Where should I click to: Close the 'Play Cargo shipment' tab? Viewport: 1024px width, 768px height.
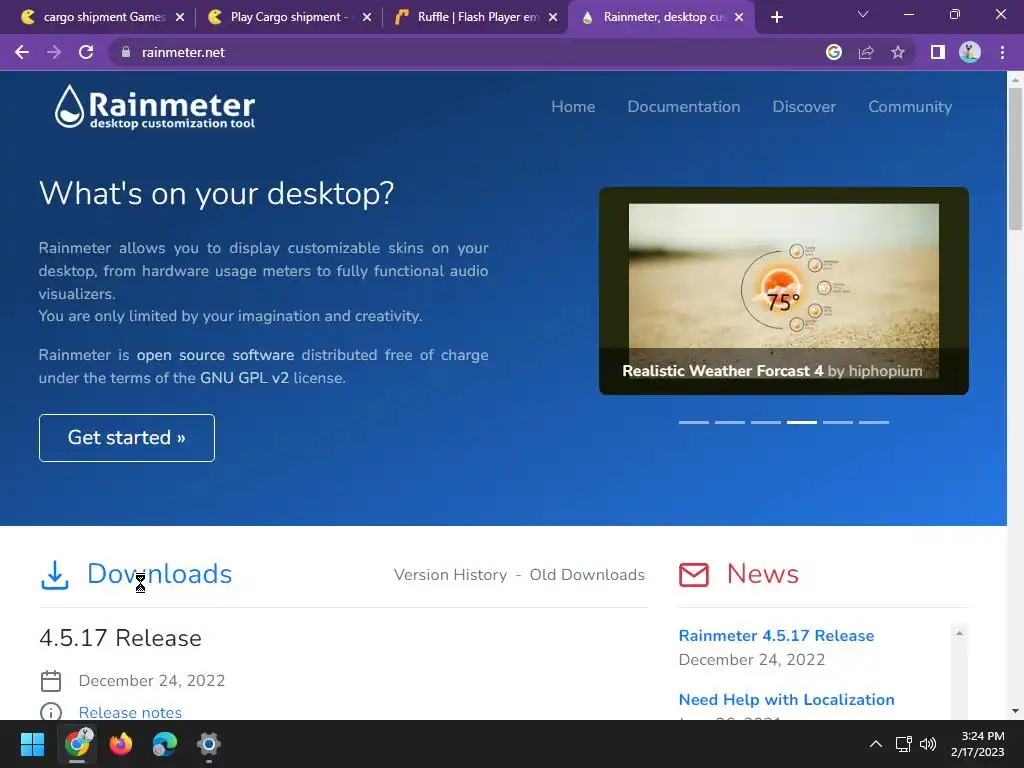tap(367, 17)
